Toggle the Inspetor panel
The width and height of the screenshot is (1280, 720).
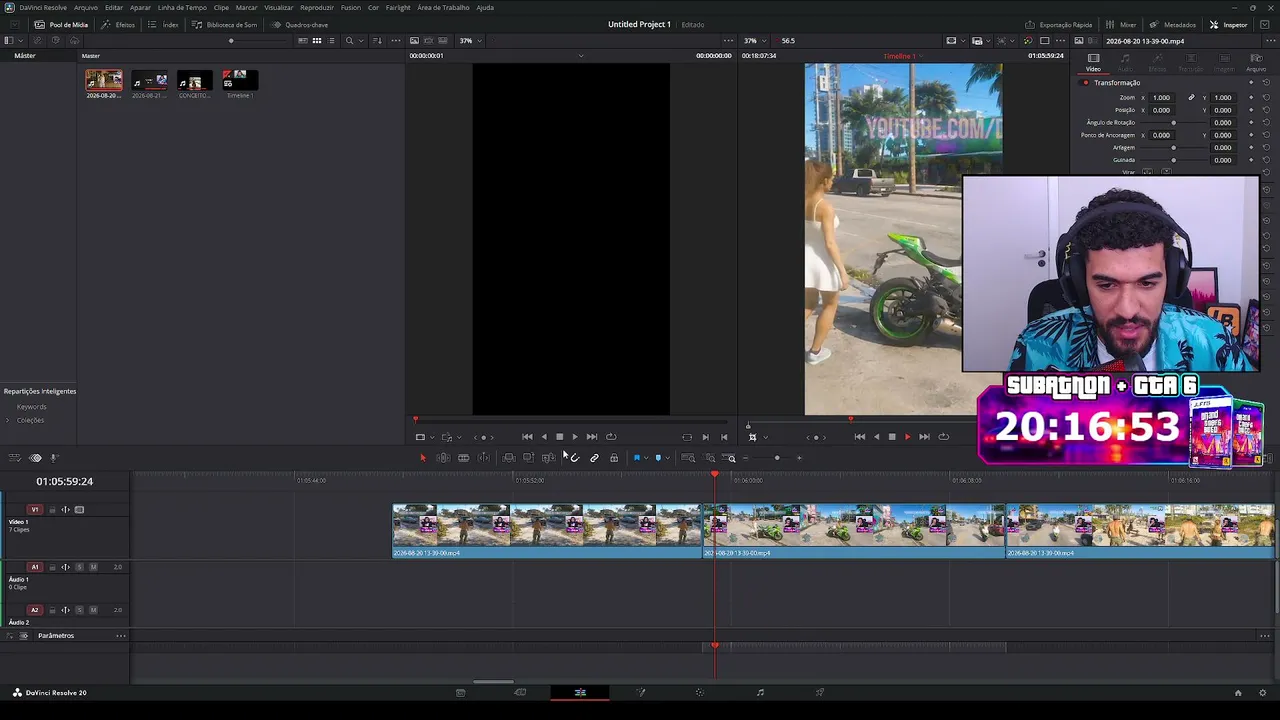pyautogui.click(x=1229, y=24)
